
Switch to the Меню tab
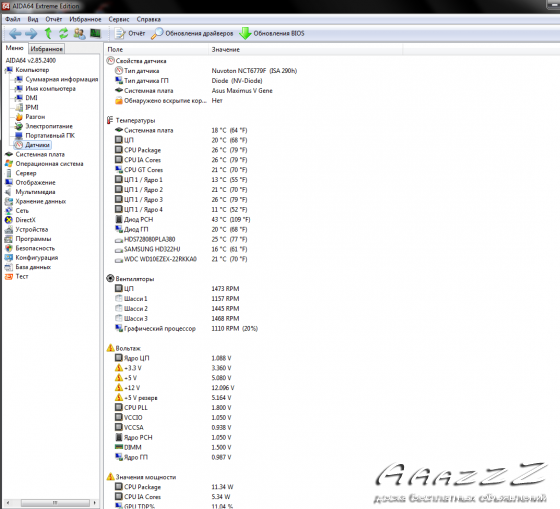14,48
